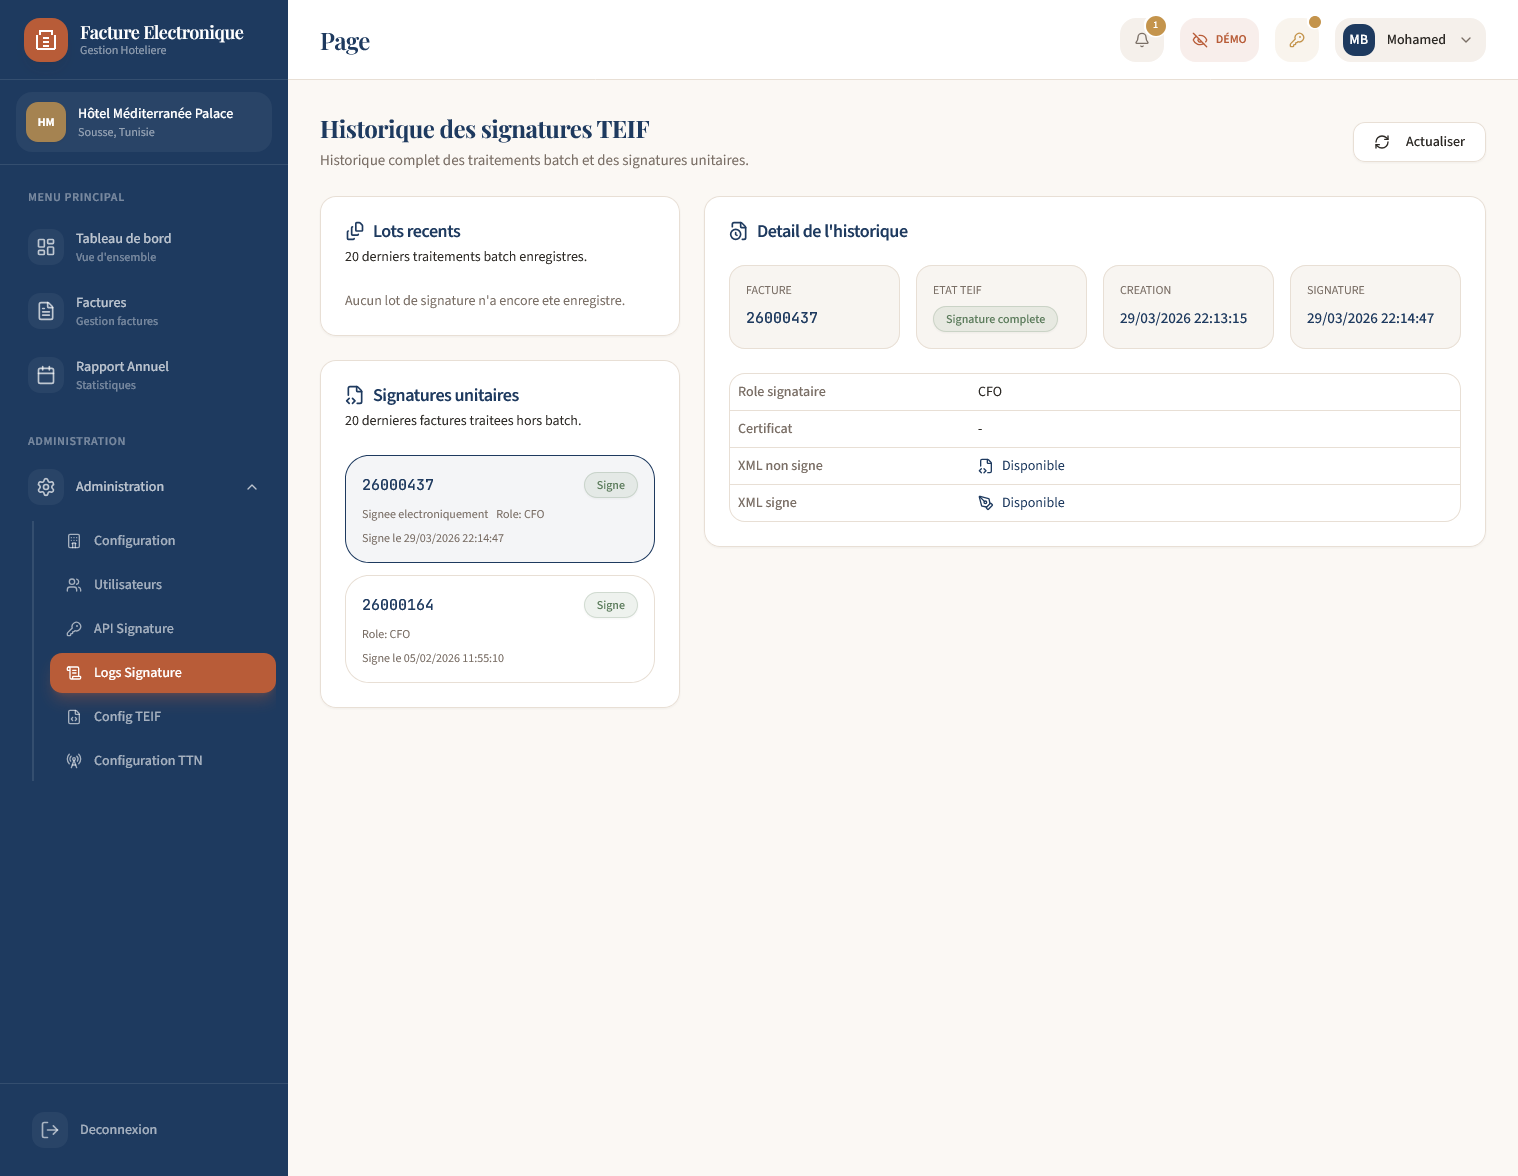Image resolution: width=1518 pixels, height=1176 pixels.
Task: Click the notification bell icon
Action: pyautogui.click(x=1141, y=40)
